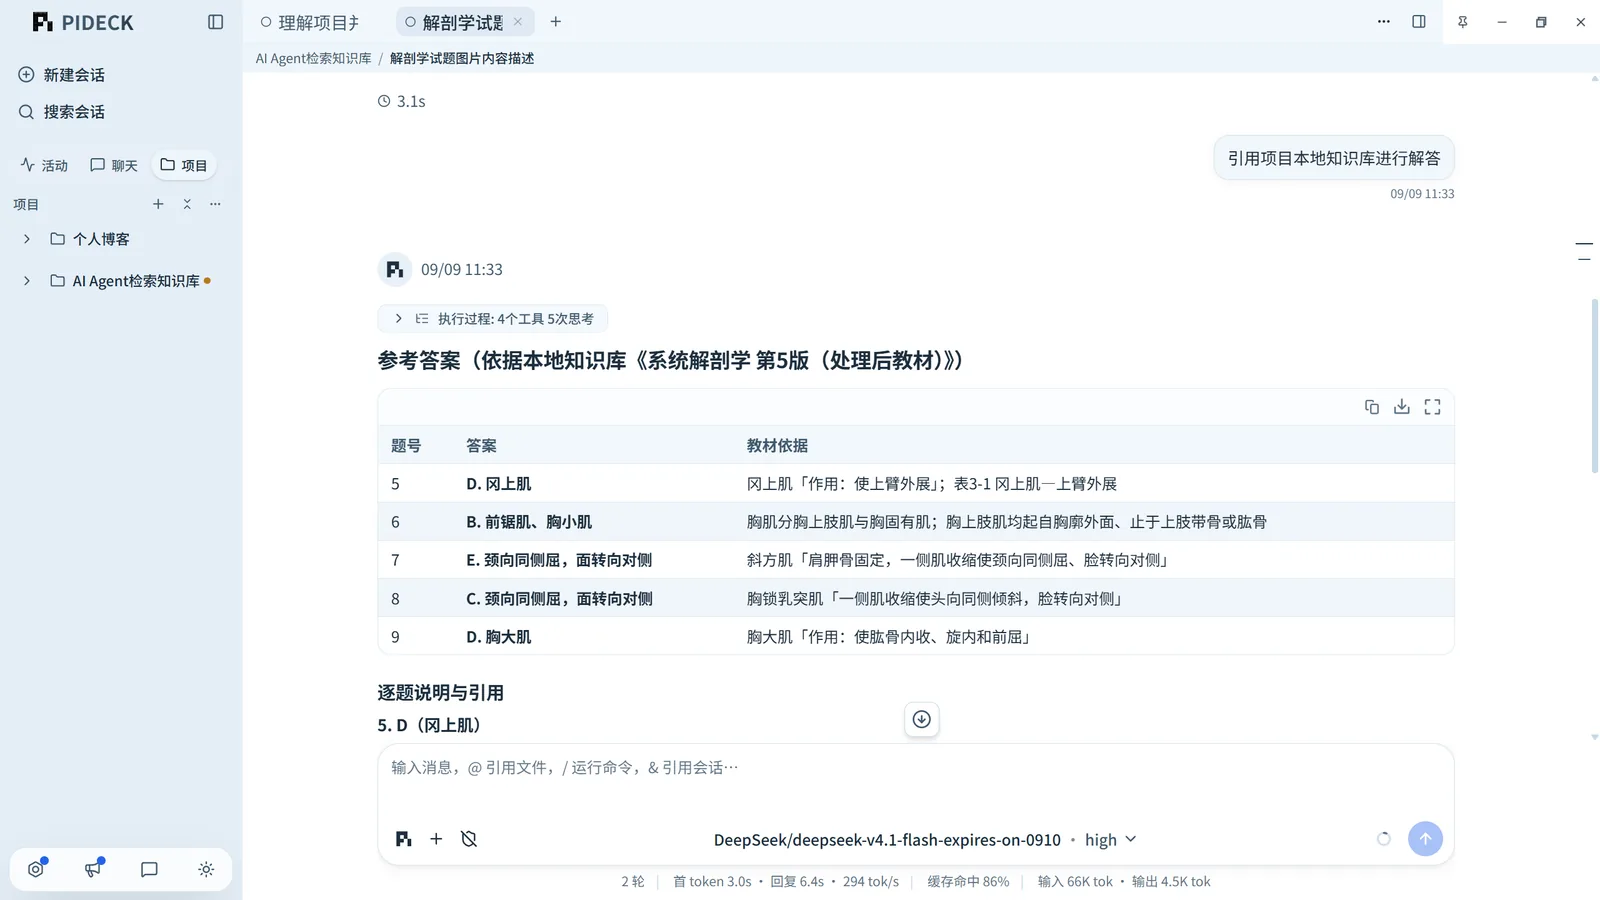The image size is (1600, 900).
Task: Add a new project with plus icon
Action: point(158,204)
